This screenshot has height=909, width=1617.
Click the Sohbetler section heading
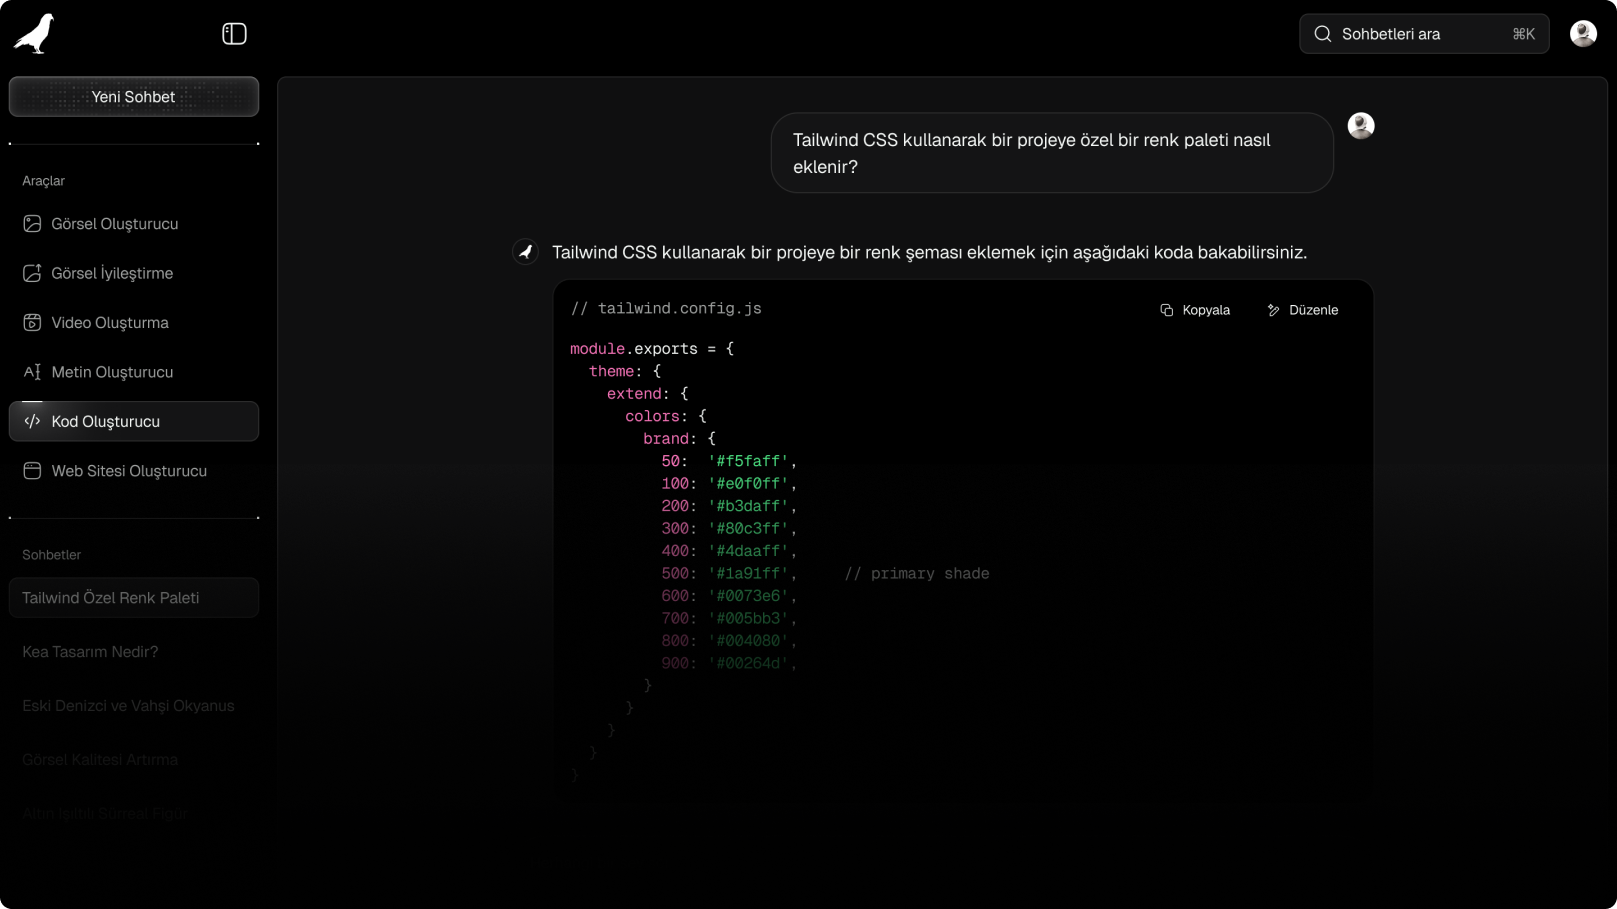(x=52, y=555)
